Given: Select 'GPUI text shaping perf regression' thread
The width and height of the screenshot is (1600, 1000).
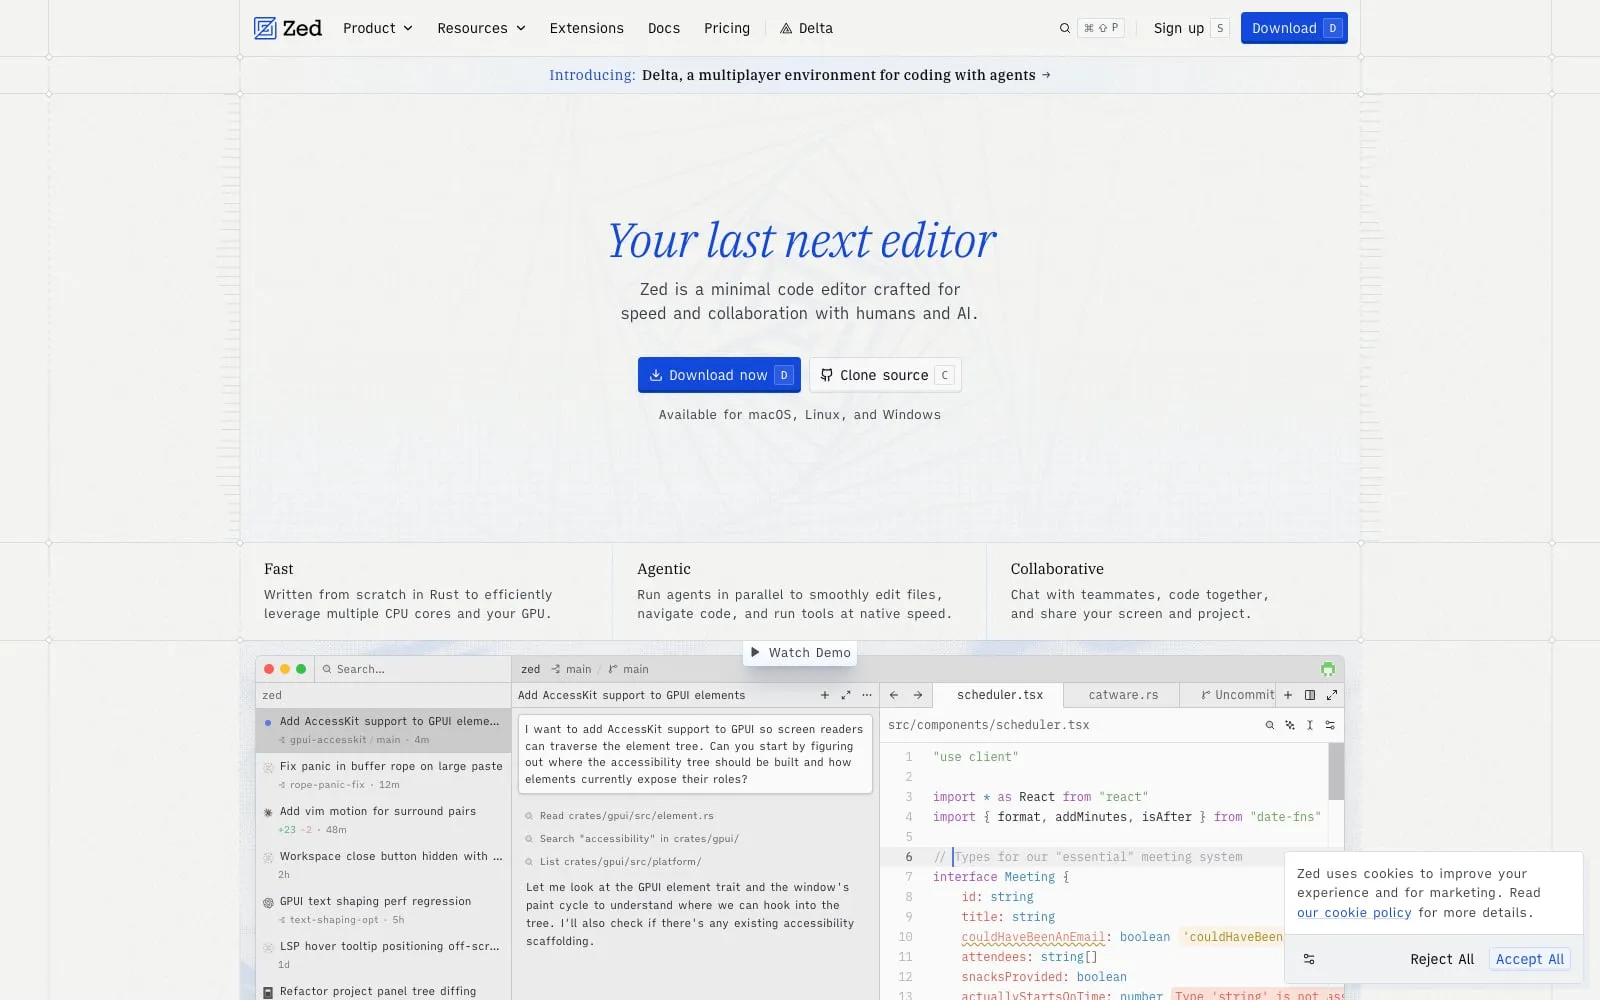Looking at the screenshot, I should tap(384, 910).
